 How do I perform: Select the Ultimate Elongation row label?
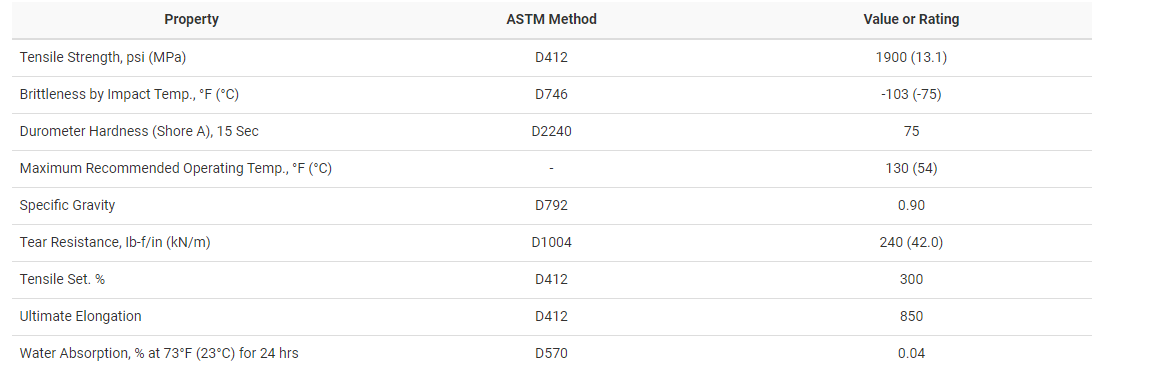pos(80,317)
